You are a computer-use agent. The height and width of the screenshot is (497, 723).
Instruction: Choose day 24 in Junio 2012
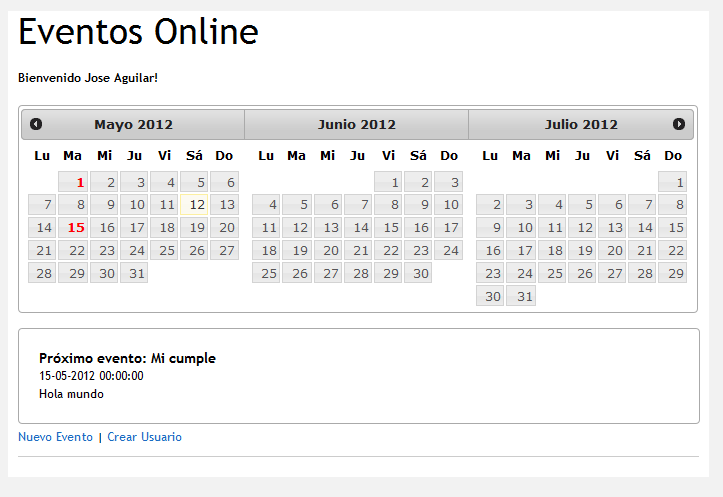448,250
